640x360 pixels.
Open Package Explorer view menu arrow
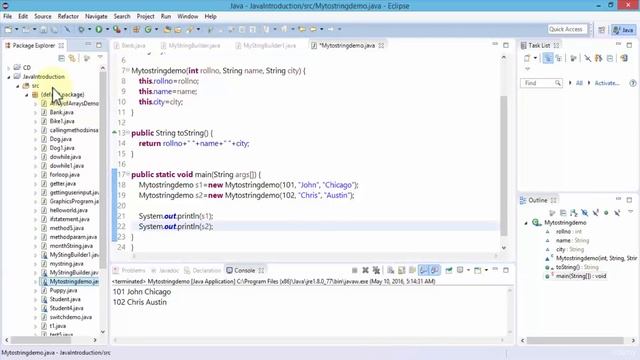(x=100, y=58)
